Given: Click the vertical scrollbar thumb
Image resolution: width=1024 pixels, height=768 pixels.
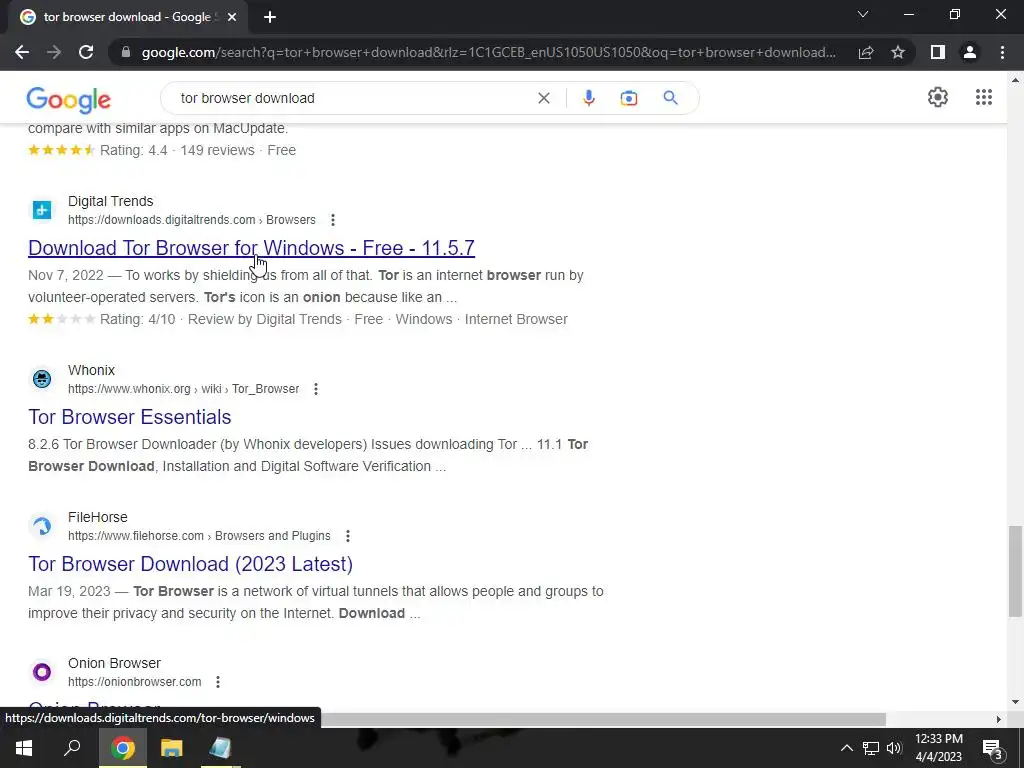Looking at the screenshot, I should pyautogui.click(x=1015, y=571).
